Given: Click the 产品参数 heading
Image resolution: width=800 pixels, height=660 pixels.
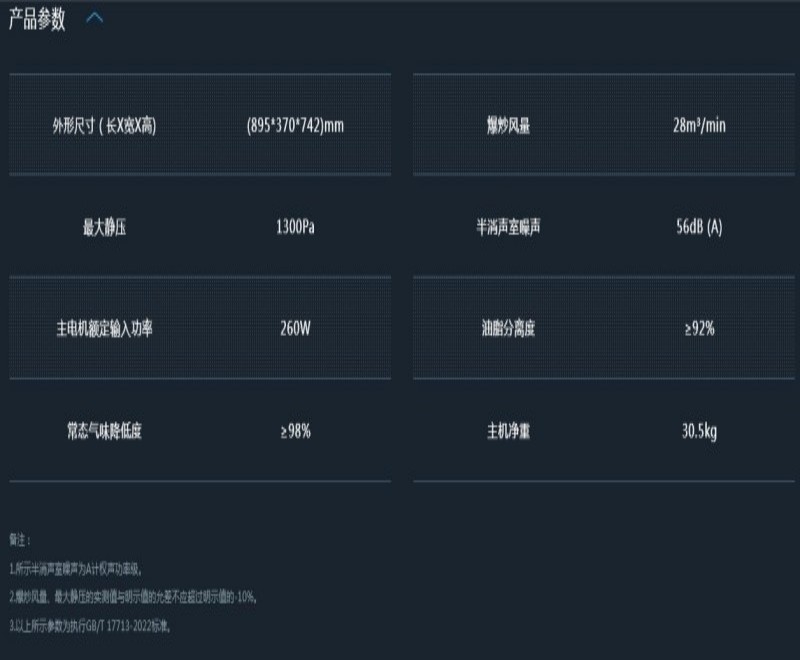Looking at the screenshot, I should pyautogui.click(x=37, y=19).
